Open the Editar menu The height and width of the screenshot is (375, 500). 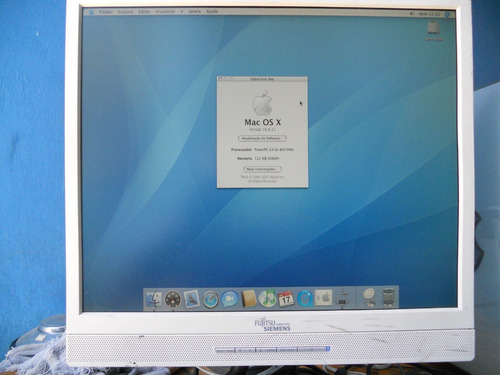144,12
